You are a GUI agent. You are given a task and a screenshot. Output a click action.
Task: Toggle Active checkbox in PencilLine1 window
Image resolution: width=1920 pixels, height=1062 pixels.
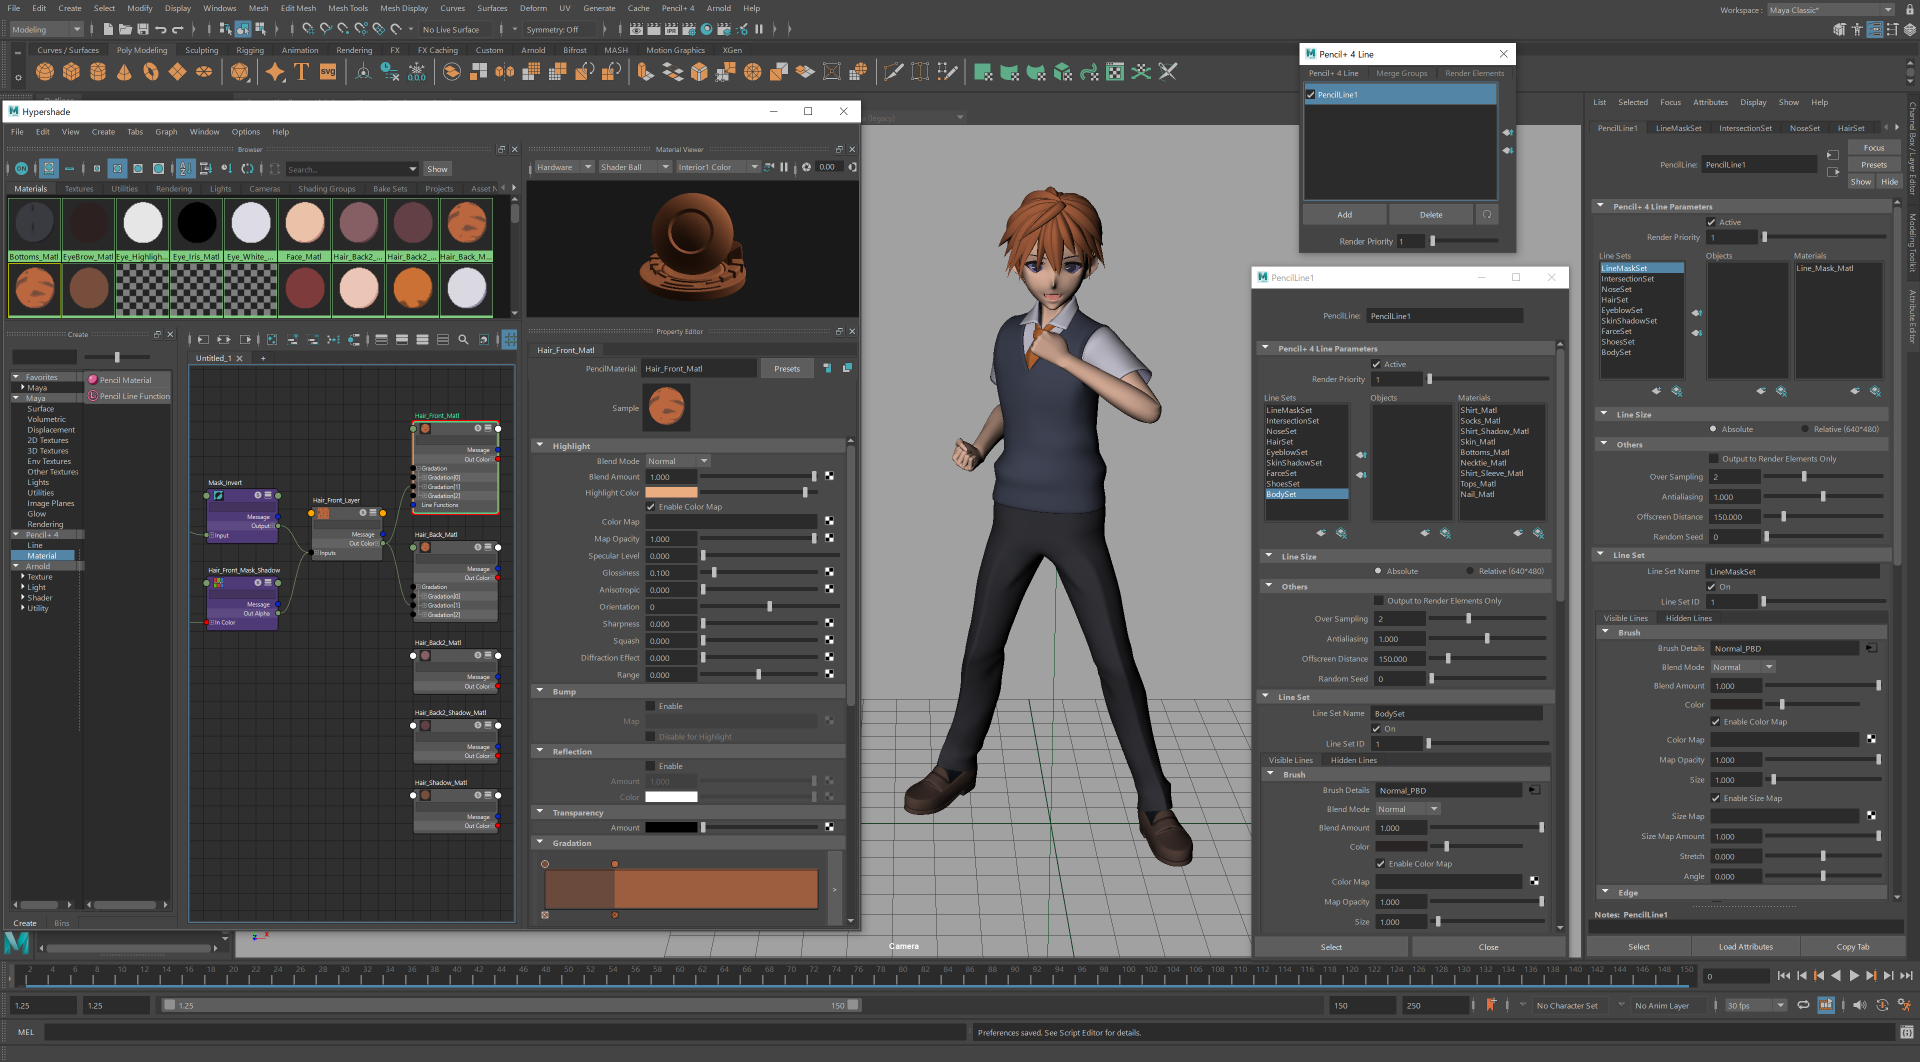1377,364
